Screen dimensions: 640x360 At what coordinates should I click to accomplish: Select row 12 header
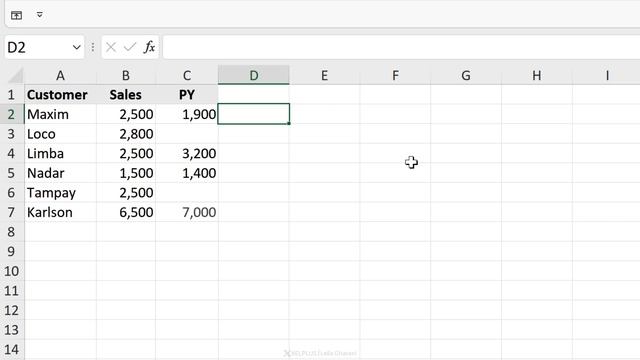click(11, 310)
